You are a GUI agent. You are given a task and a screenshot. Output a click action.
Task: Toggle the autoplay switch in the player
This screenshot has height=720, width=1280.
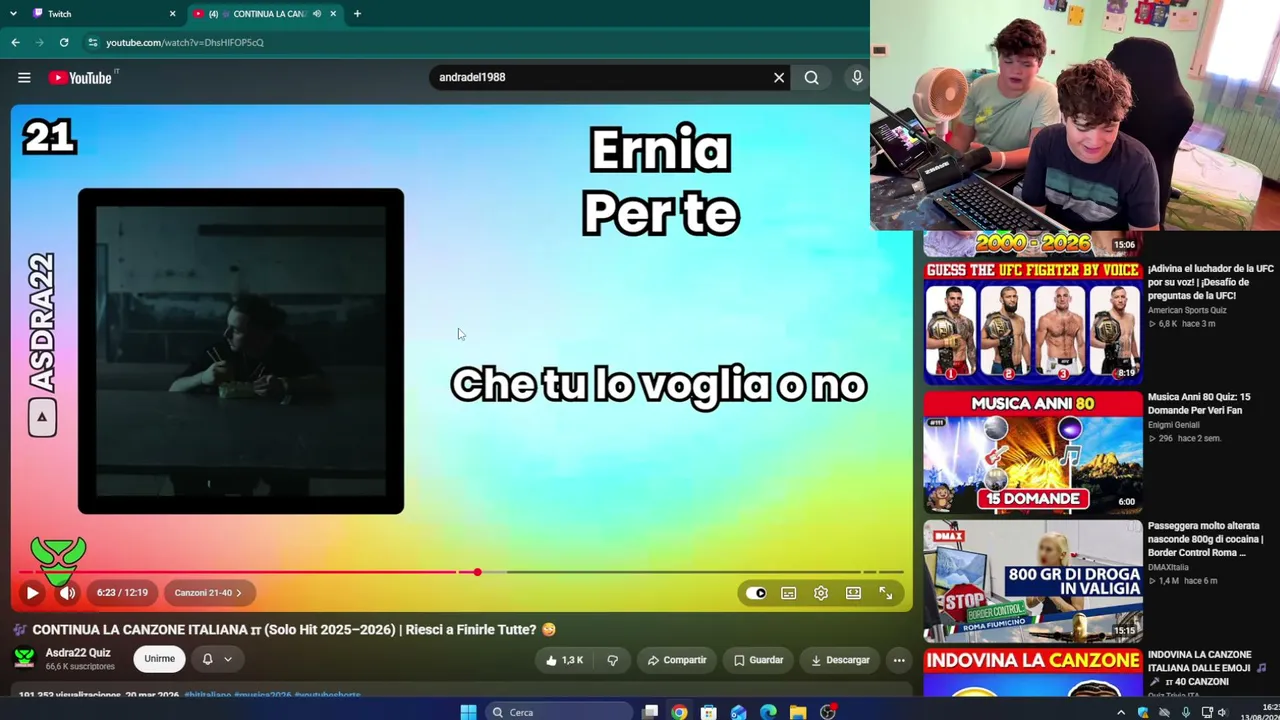(x=756, y=593)
